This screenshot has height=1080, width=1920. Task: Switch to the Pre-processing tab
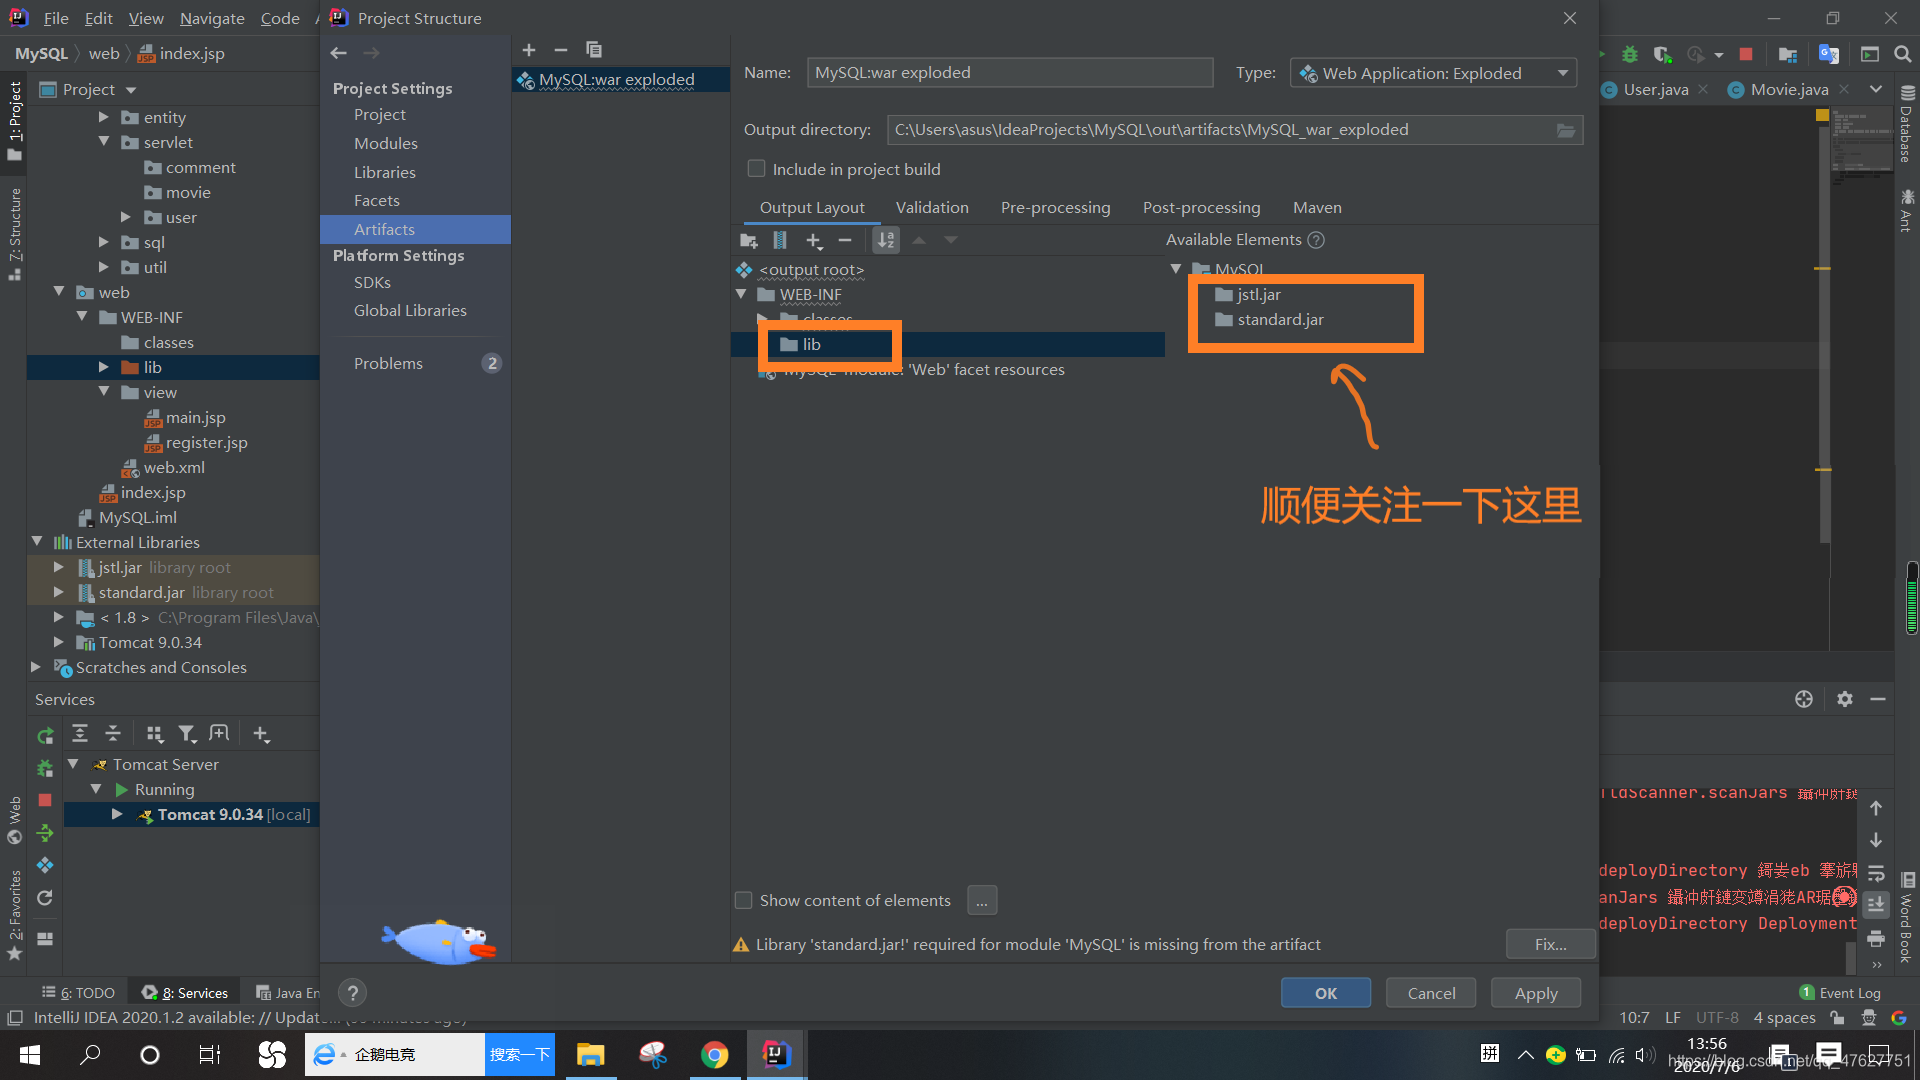point(1055,207)
